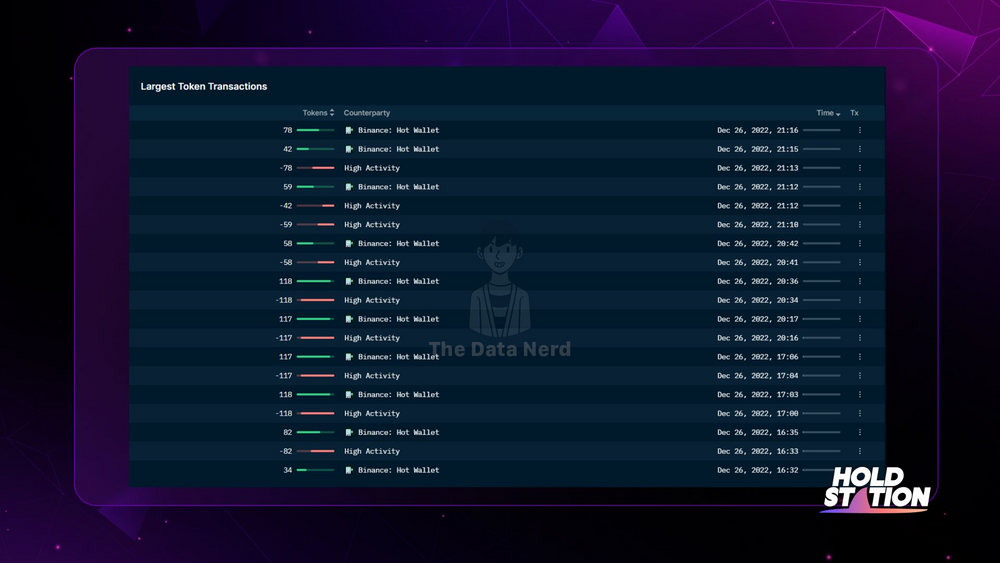Click the Binance wallet icon on the 21:16 row
The height and width of the screenshot is (563, 1000).
click(x=349, y=130)
